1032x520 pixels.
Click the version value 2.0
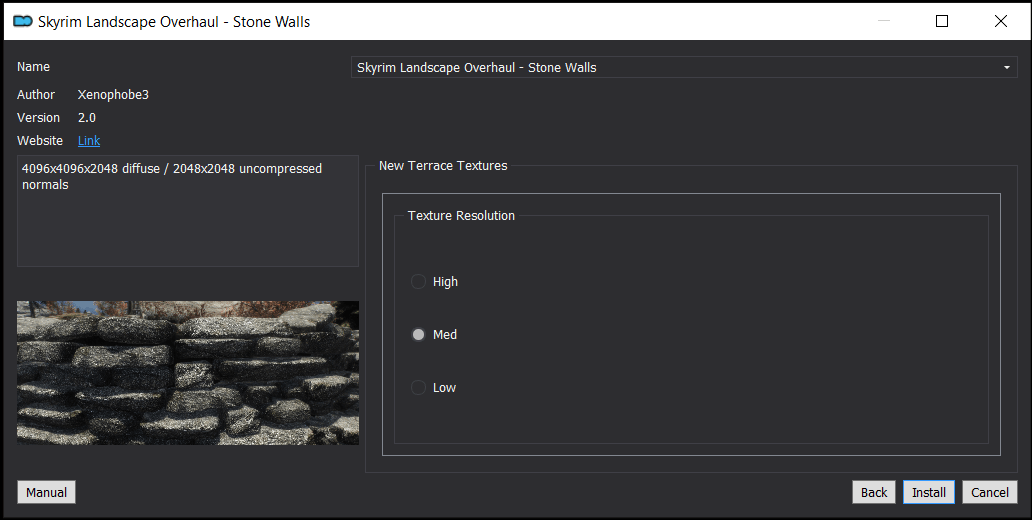pos(87,117)
